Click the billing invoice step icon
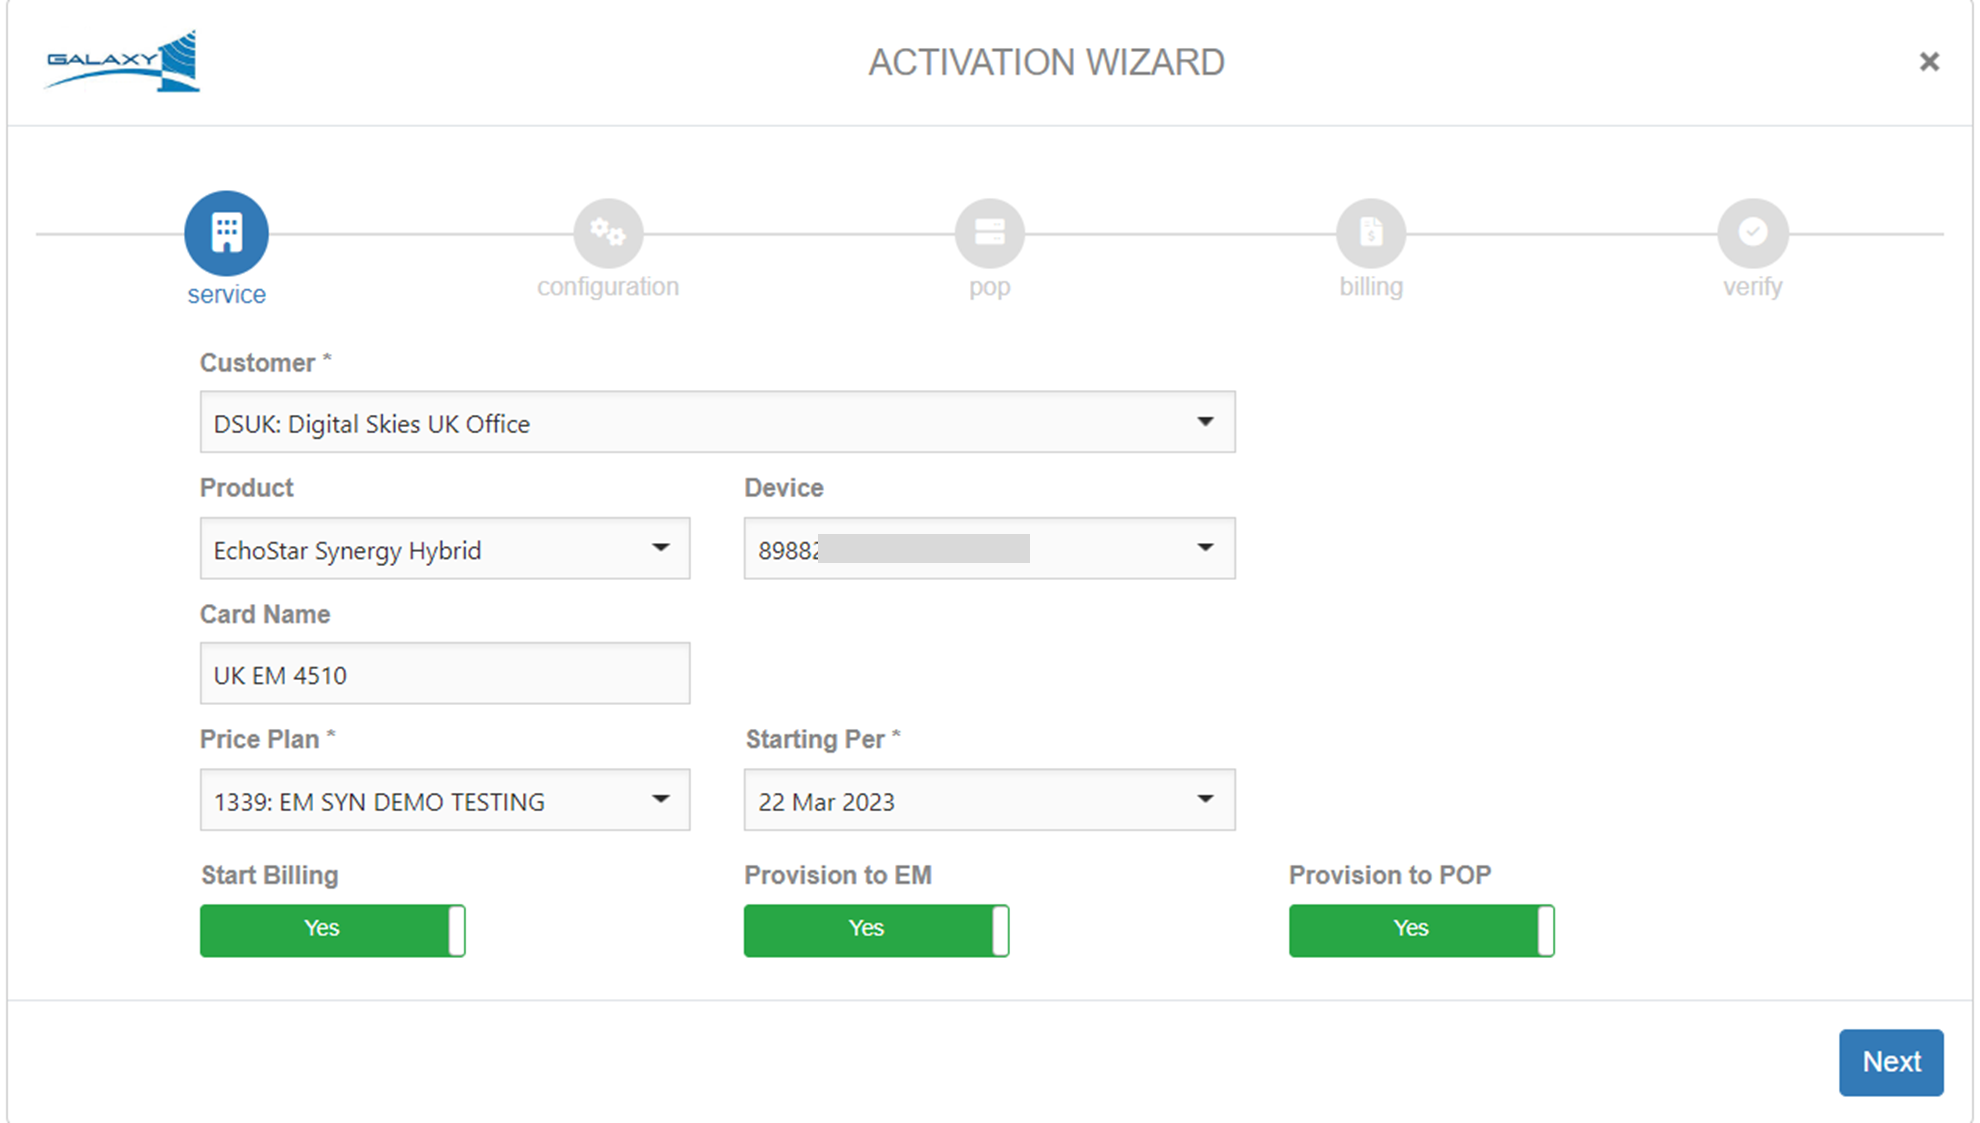Screen dimensions: 1980x1123 point(1370,232)
